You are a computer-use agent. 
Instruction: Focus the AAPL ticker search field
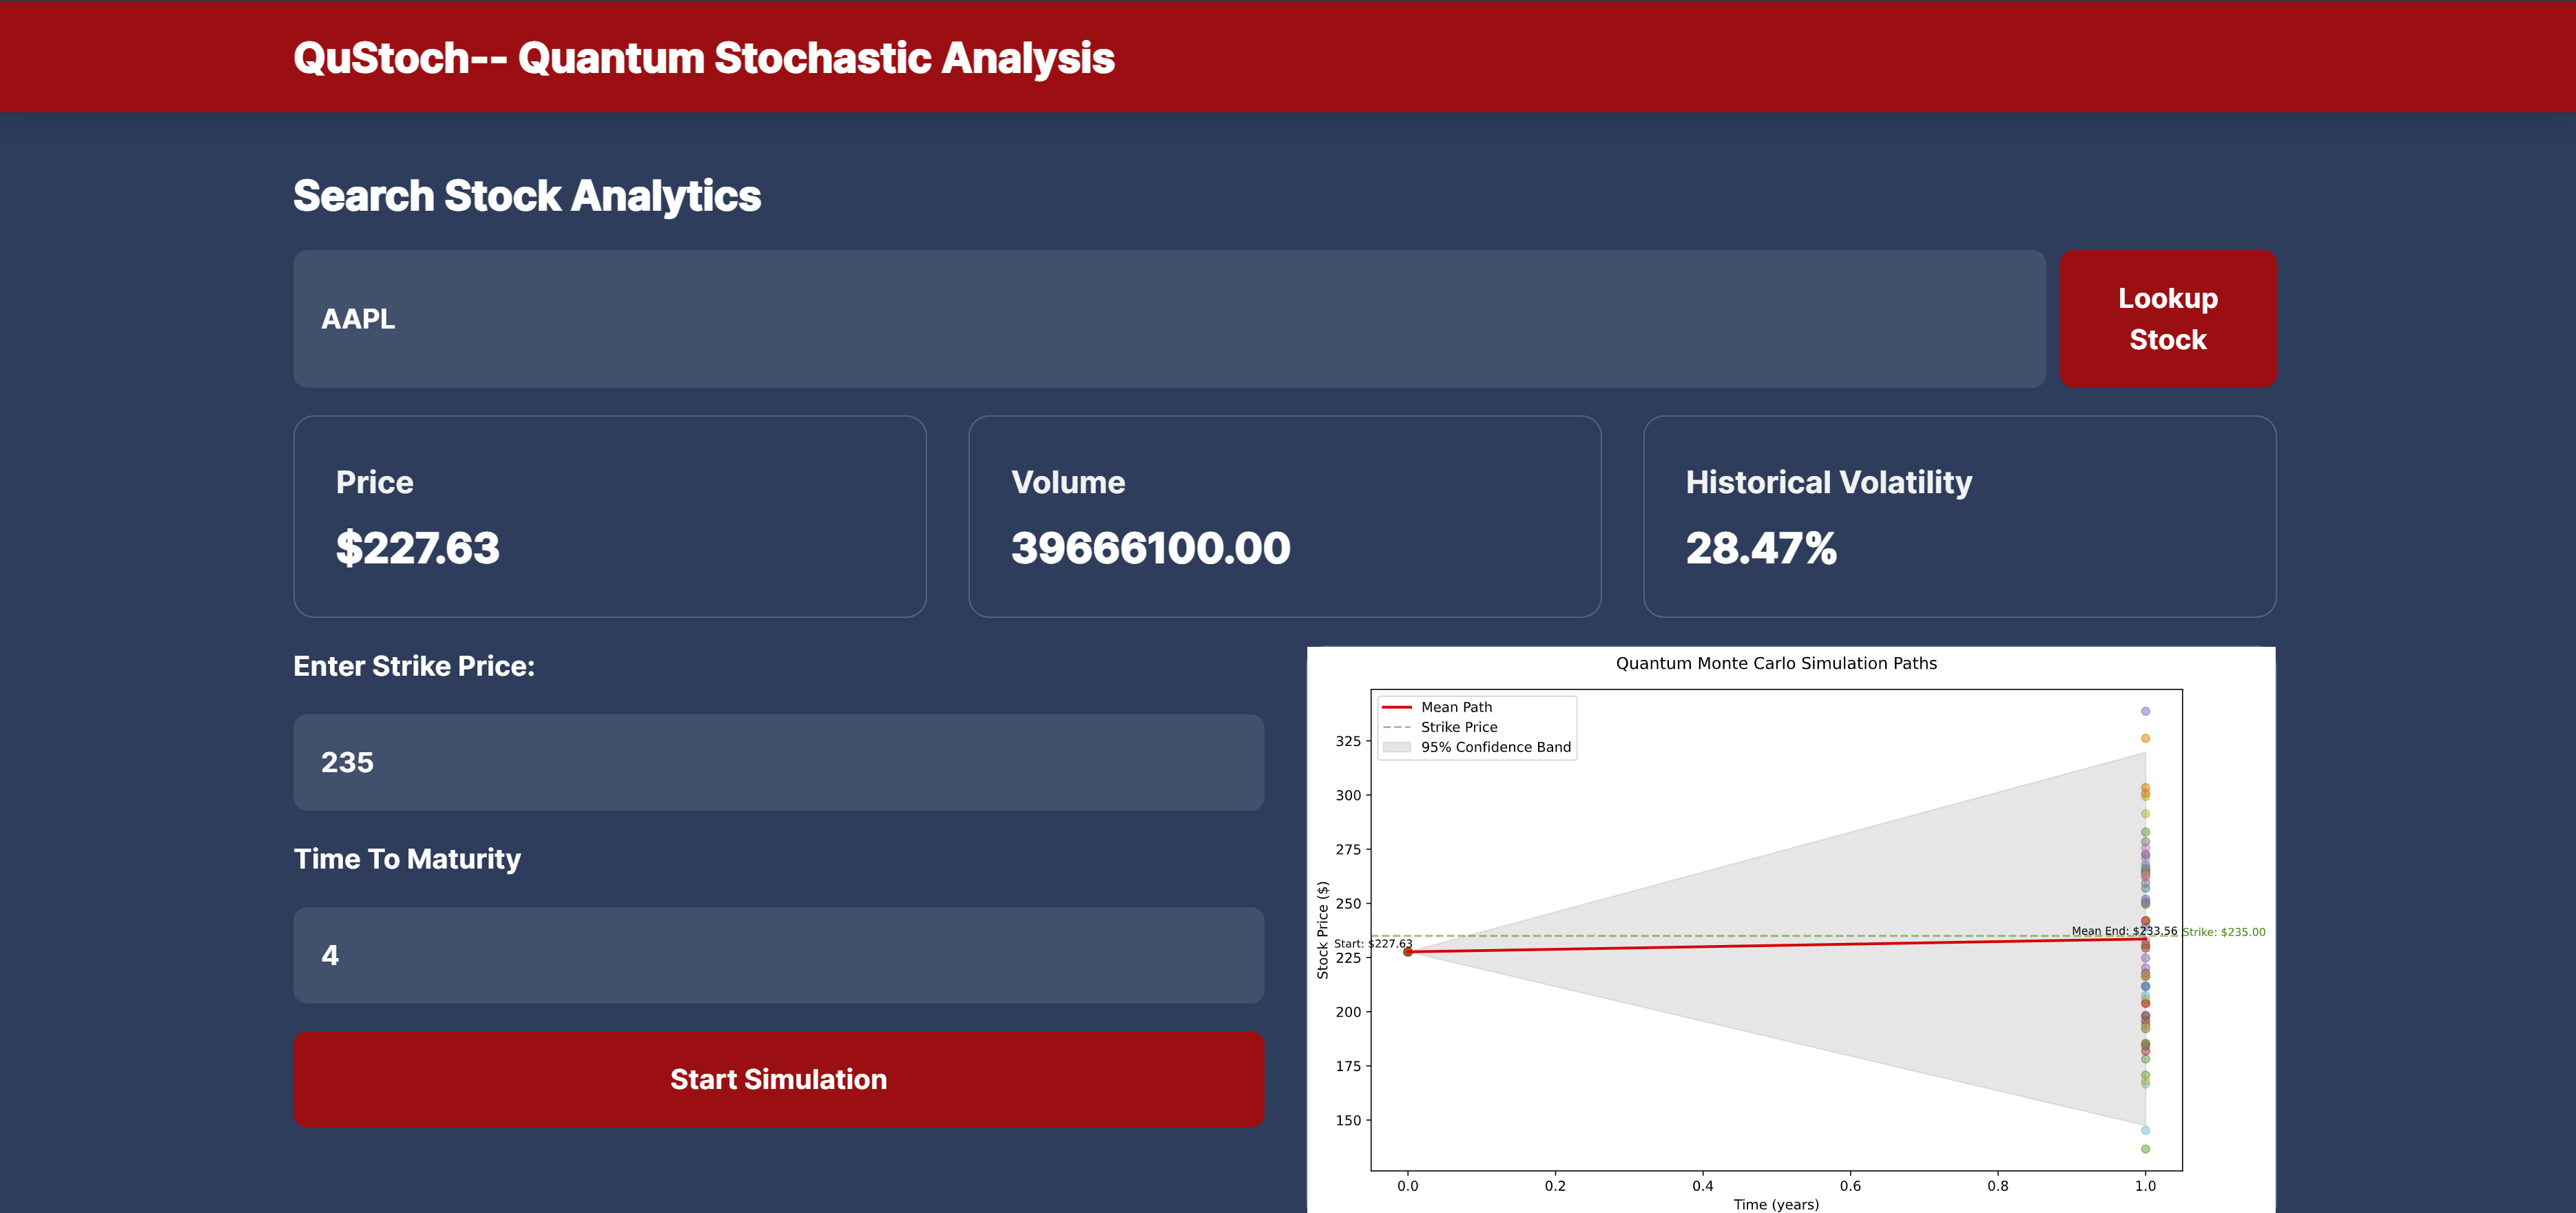coord(1168,319)
